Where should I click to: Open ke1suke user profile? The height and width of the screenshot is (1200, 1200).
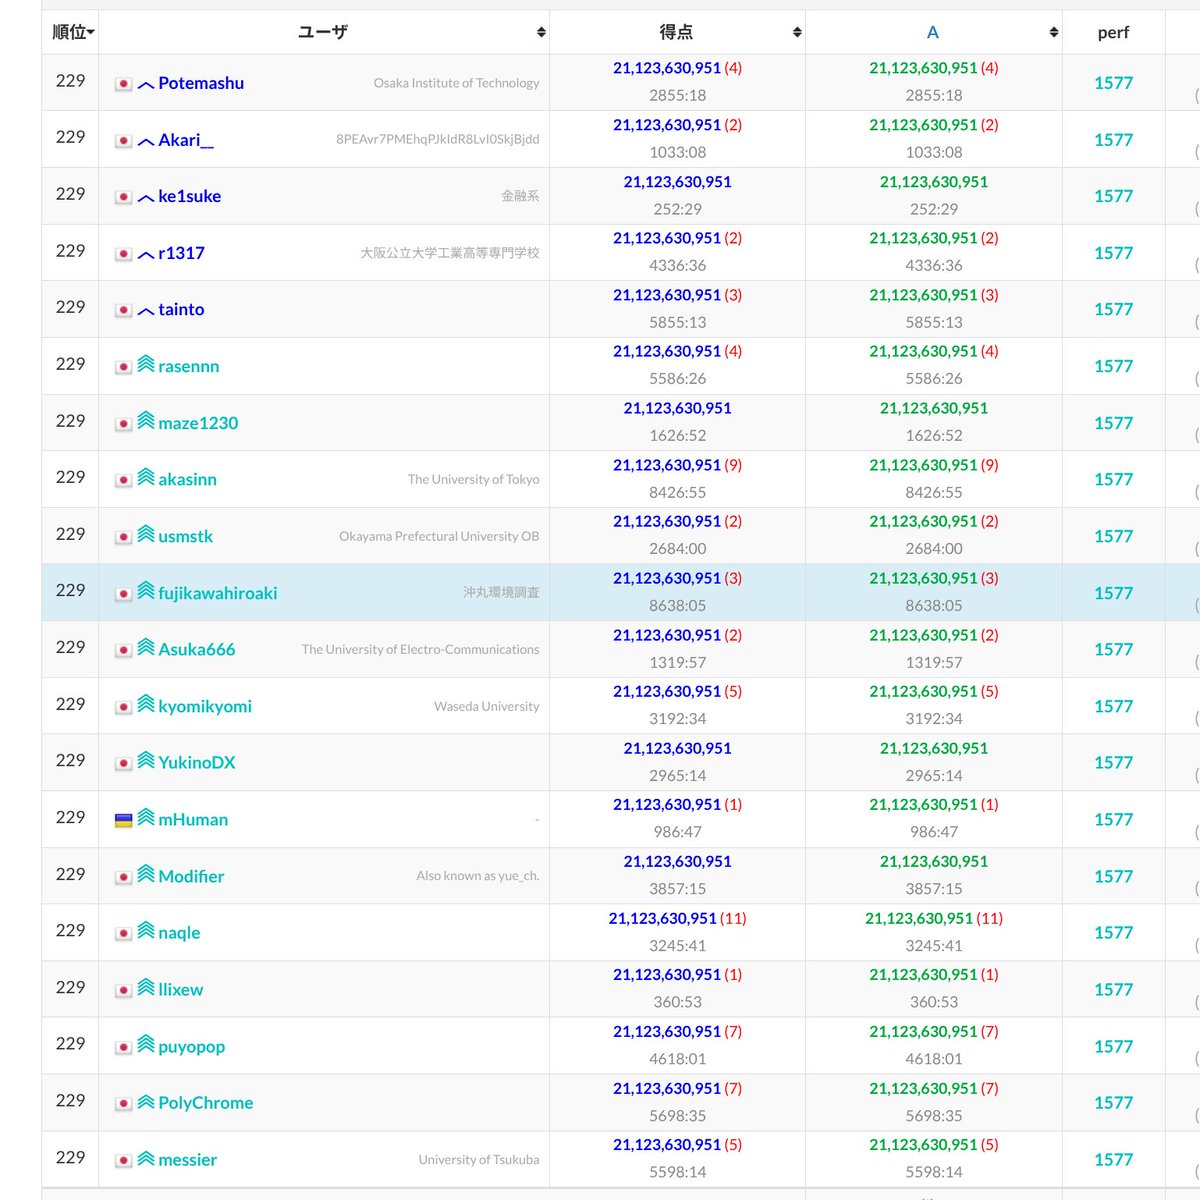[x=190, y=196]
